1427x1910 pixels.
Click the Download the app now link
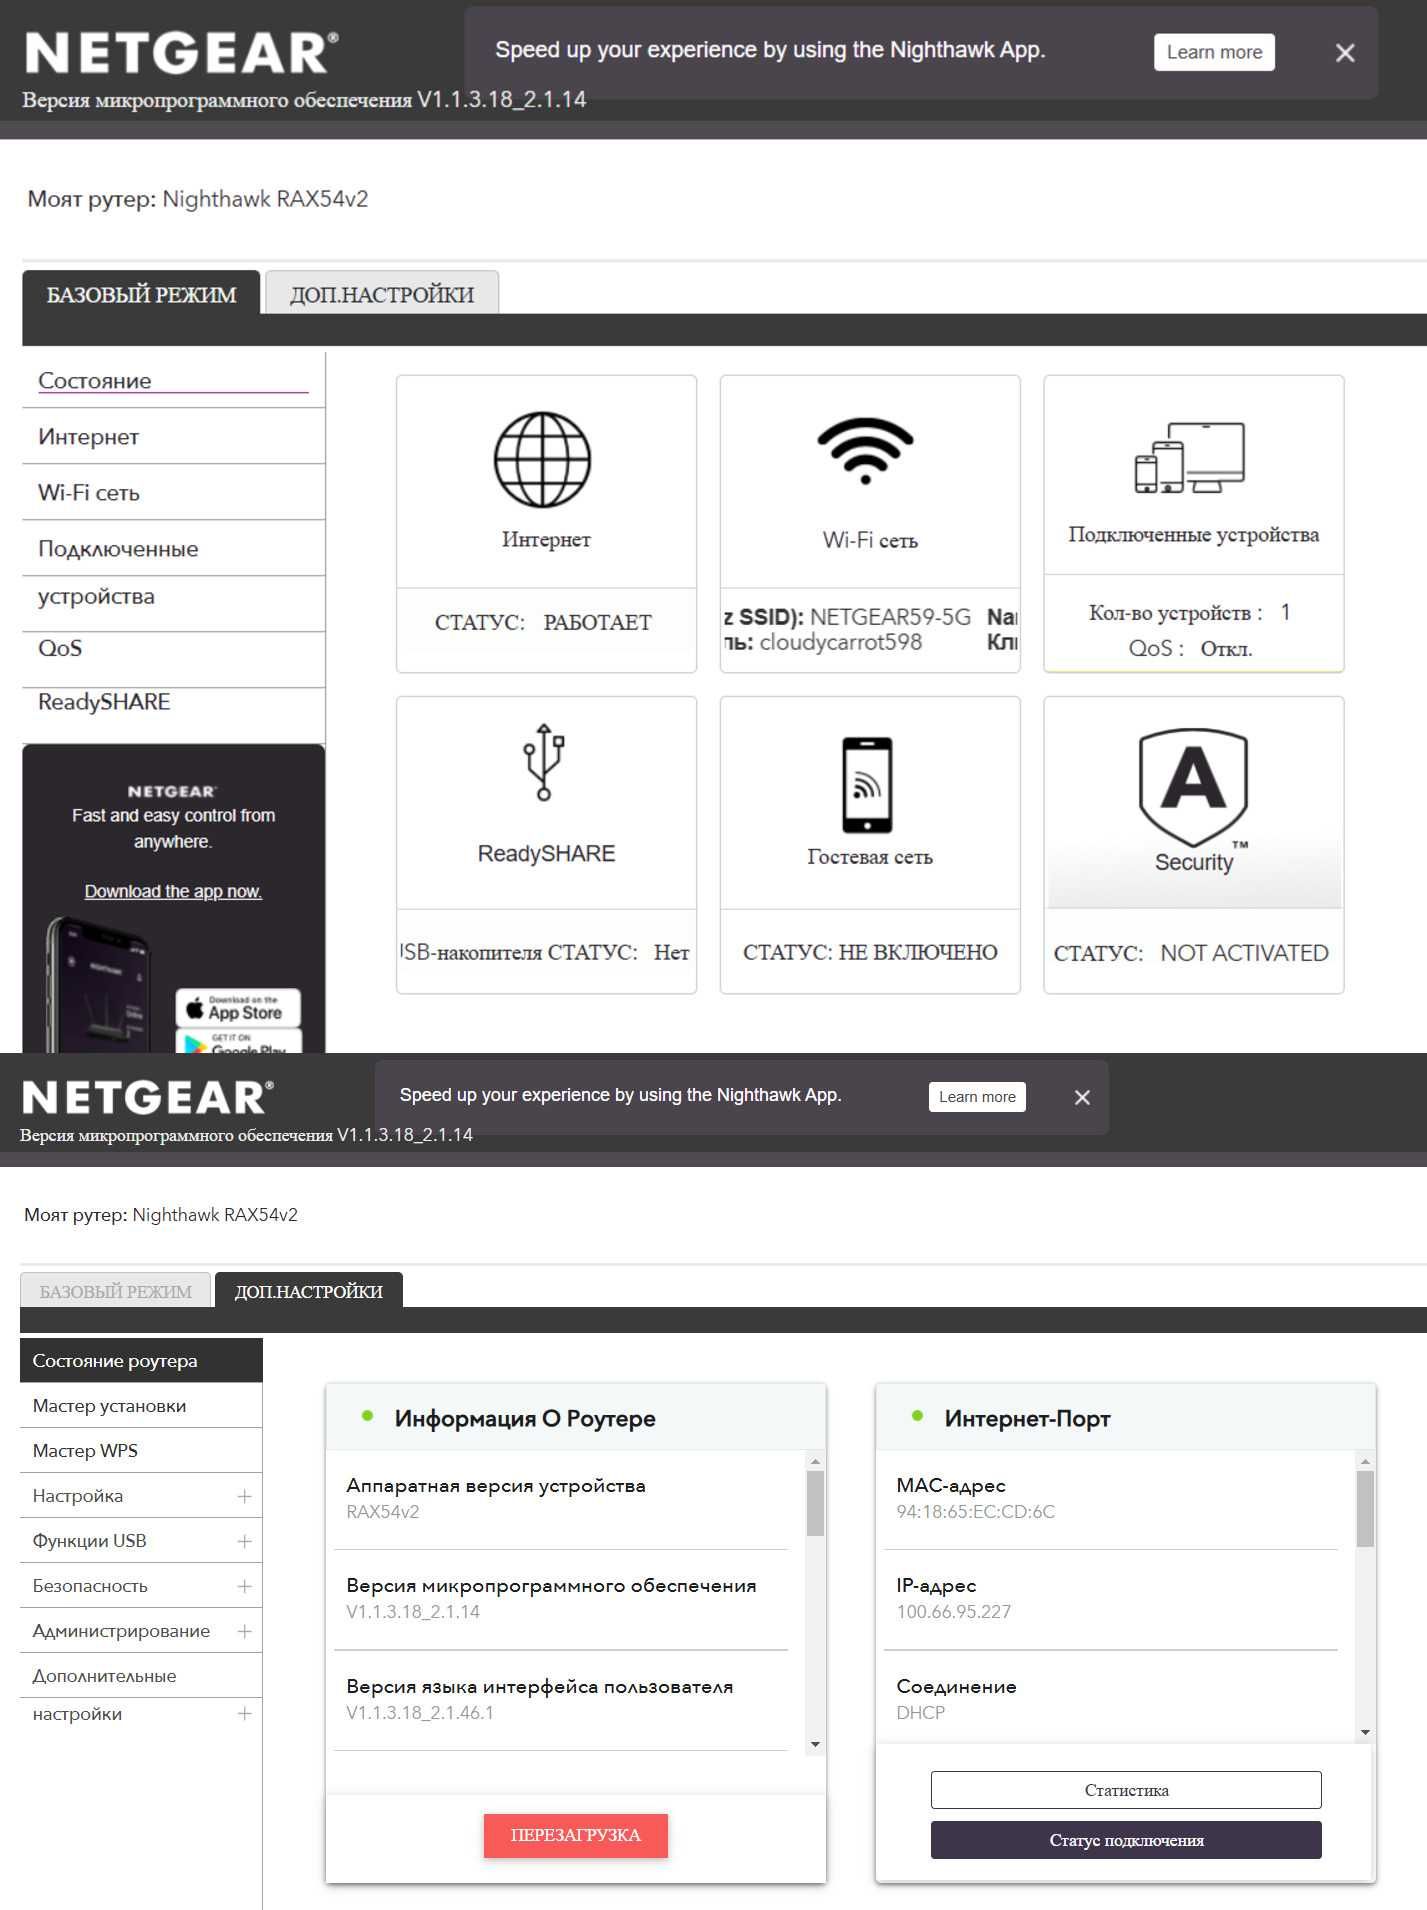pos(173,891)
